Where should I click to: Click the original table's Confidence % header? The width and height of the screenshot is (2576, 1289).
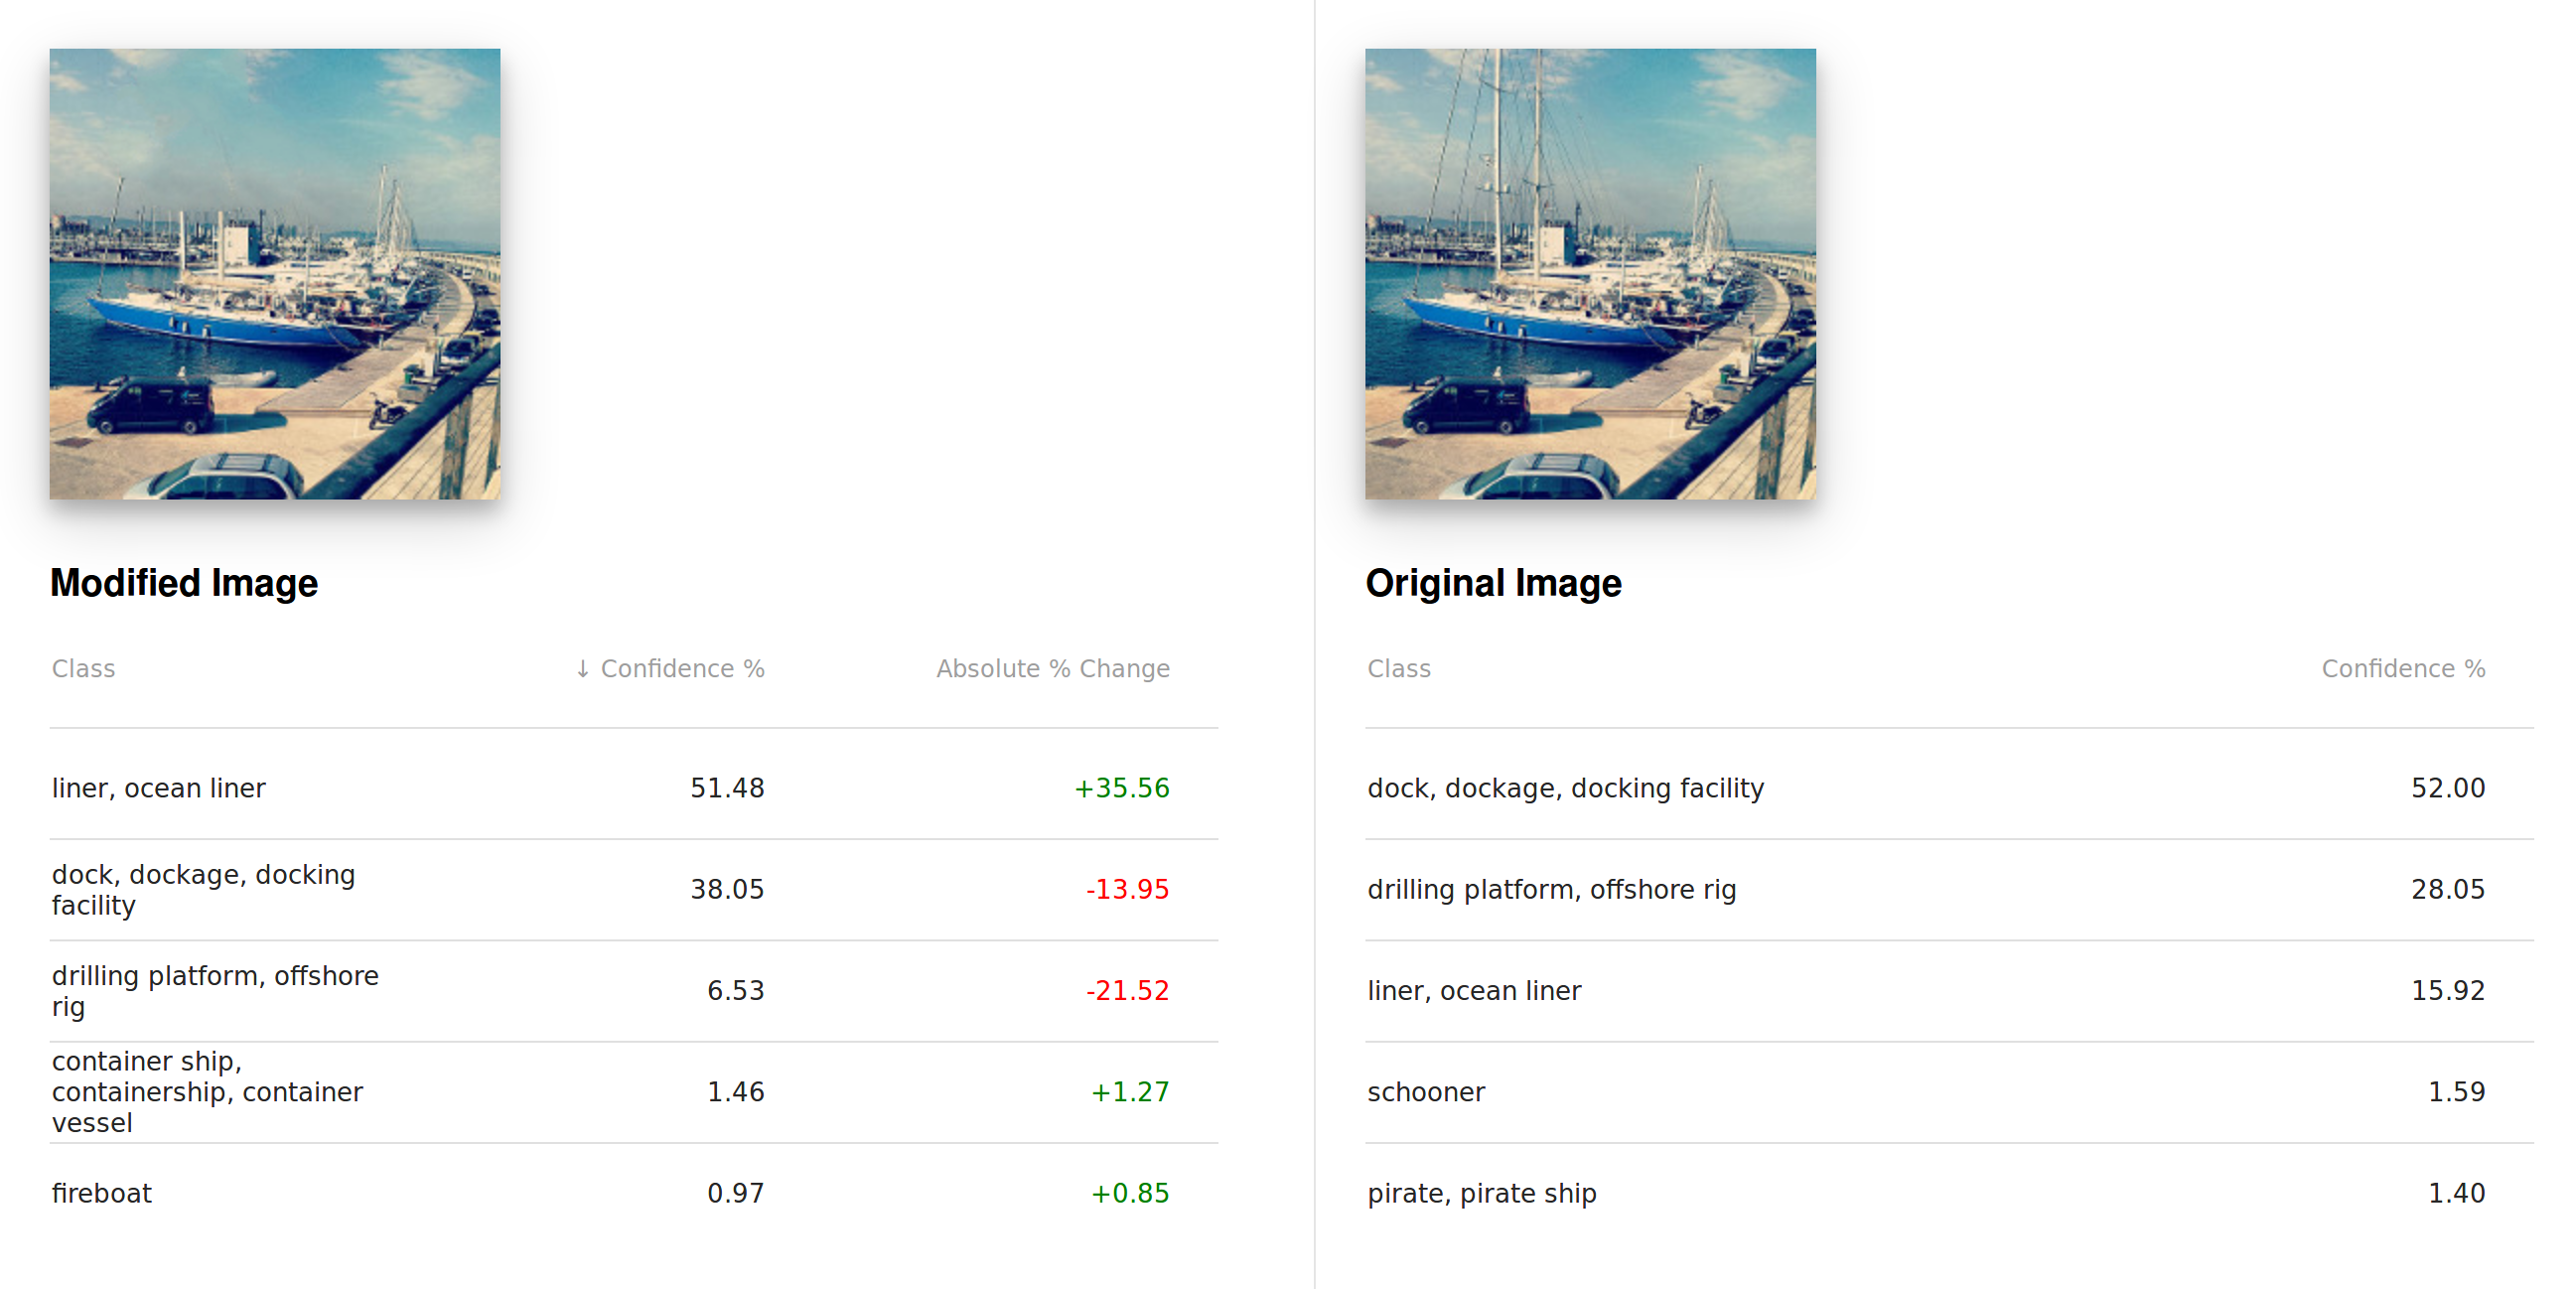coord(2402,669)
